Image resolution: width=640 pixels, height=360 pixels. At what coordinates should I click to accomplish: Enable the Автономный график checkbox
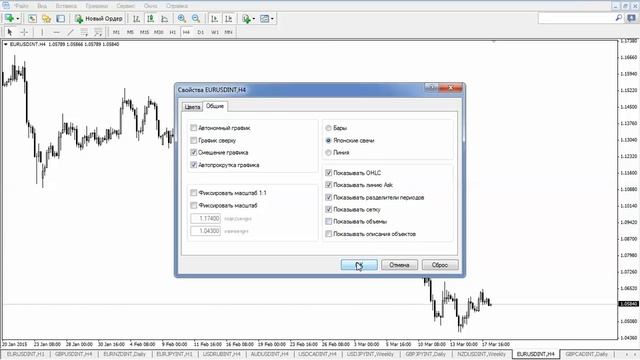coord(193,128)
